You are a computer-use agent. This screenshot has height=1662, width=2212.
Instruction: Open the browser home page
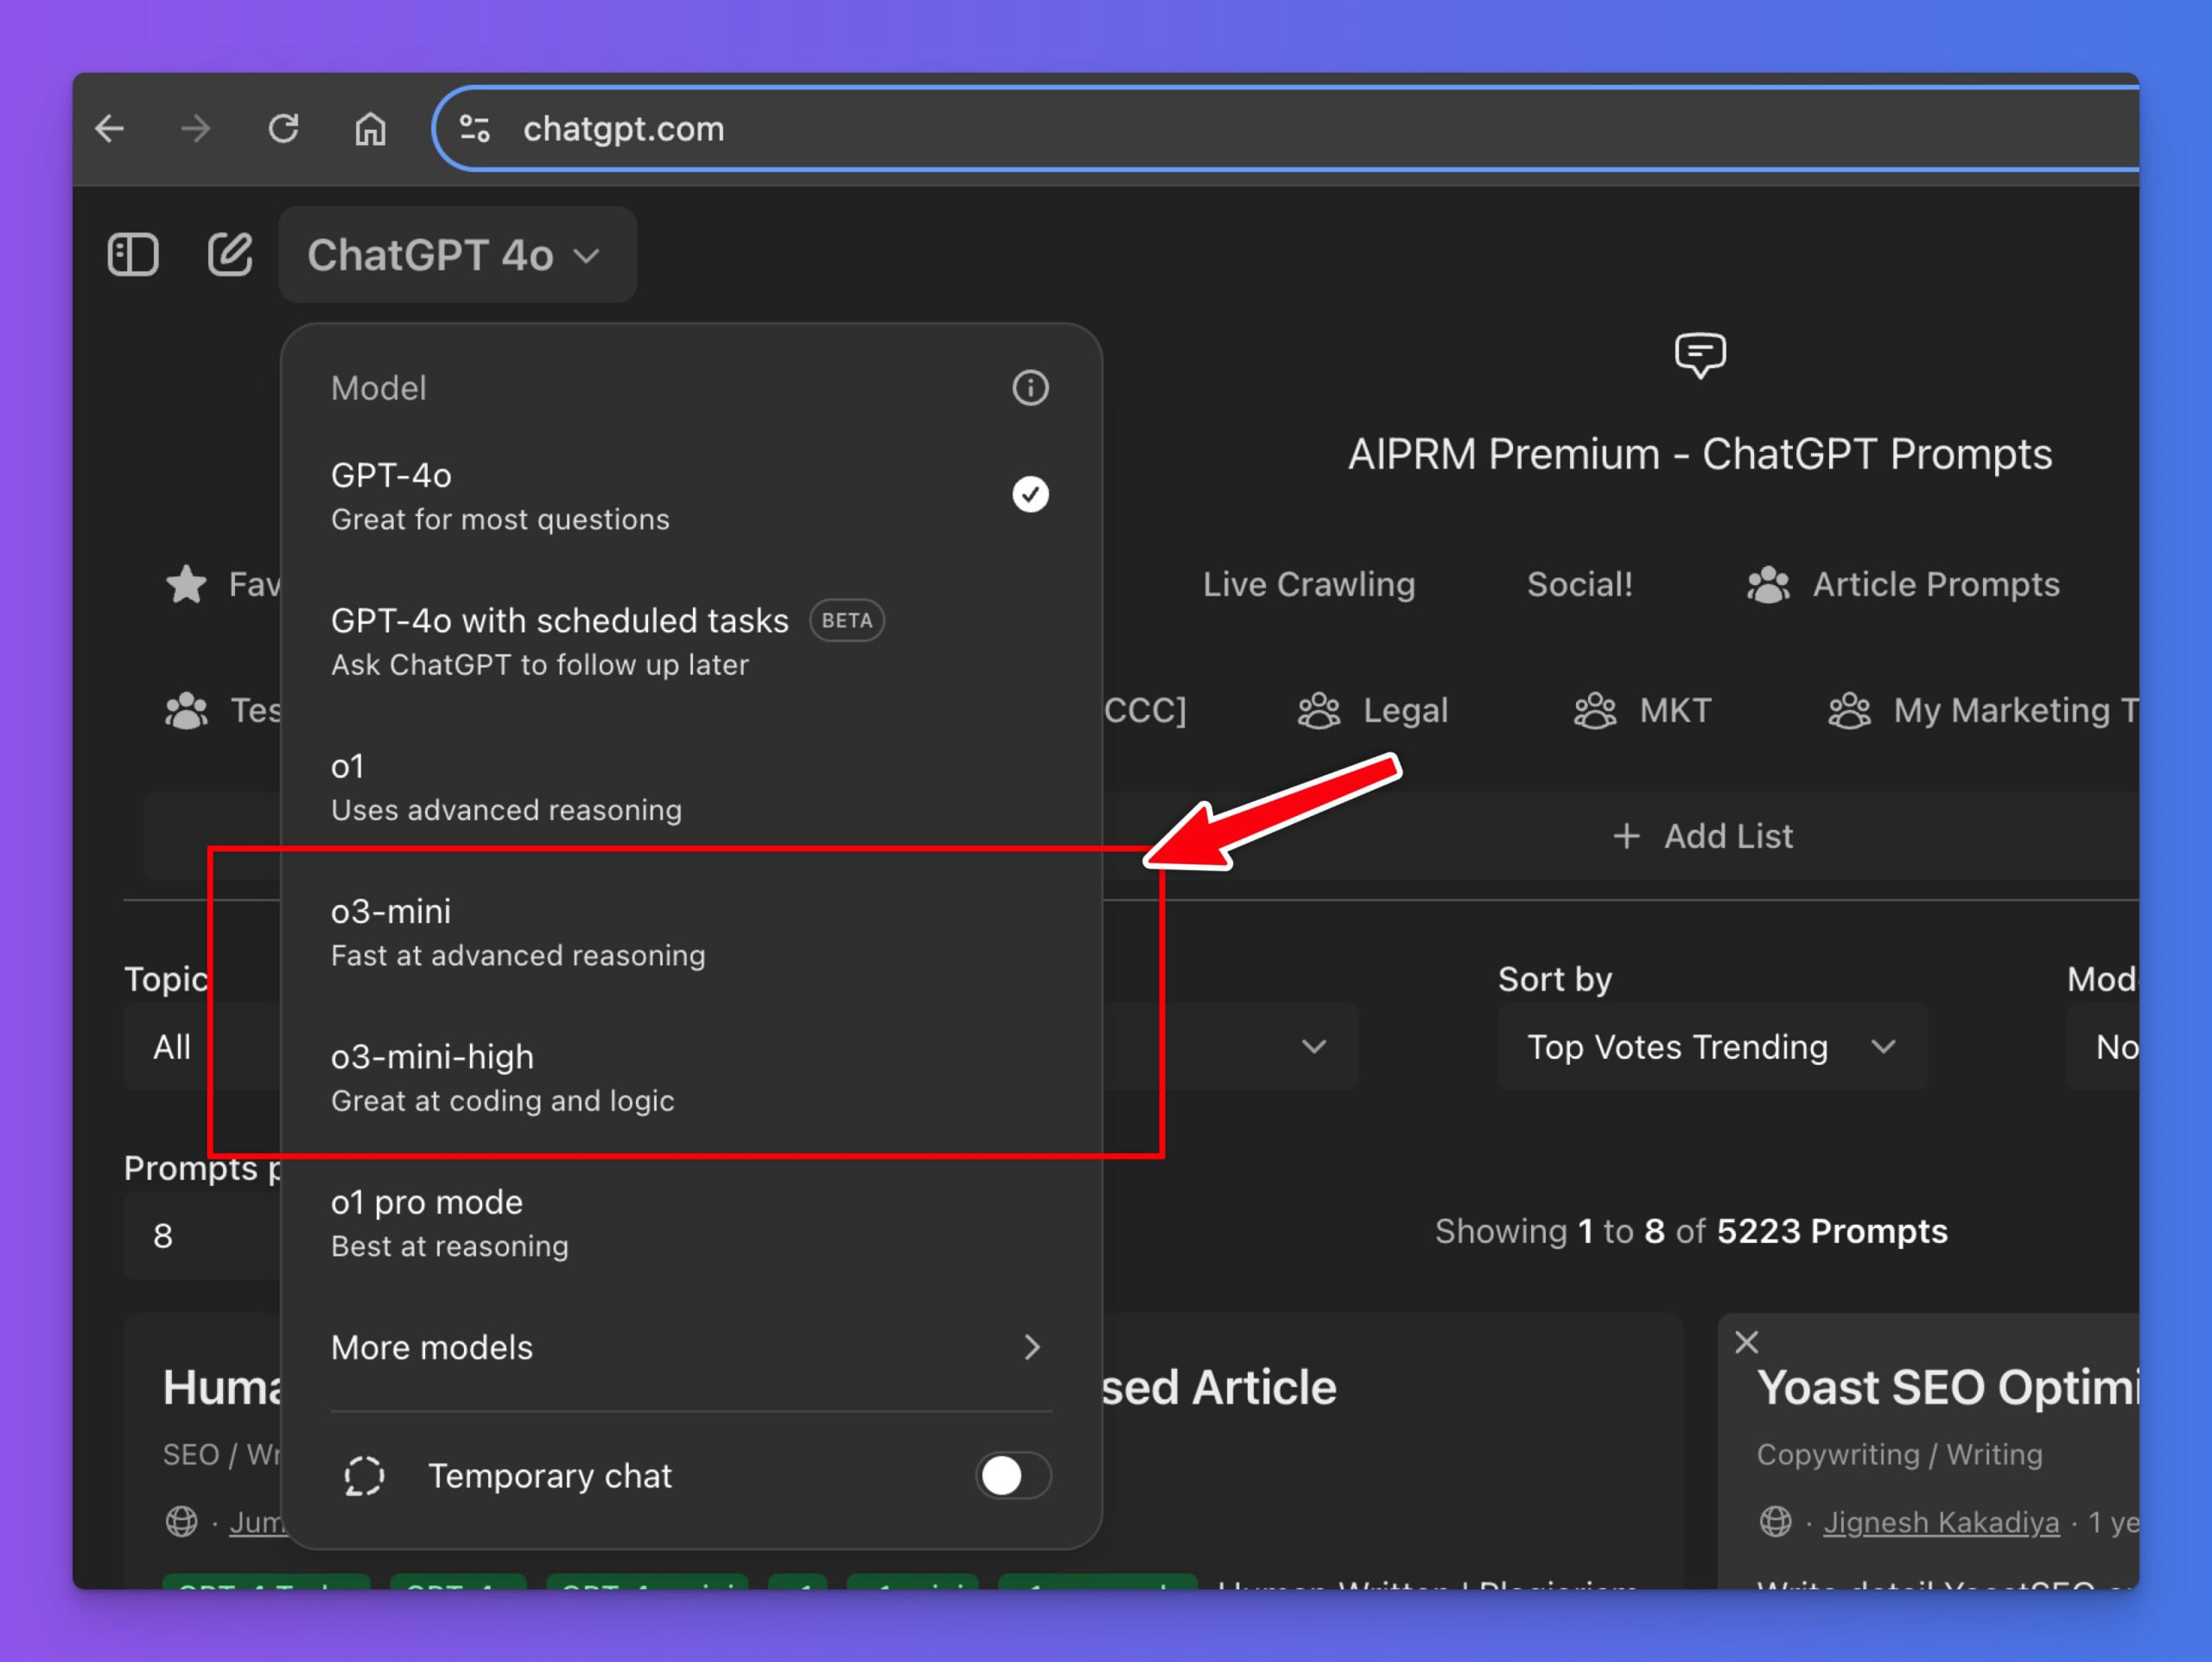[371, 129]
